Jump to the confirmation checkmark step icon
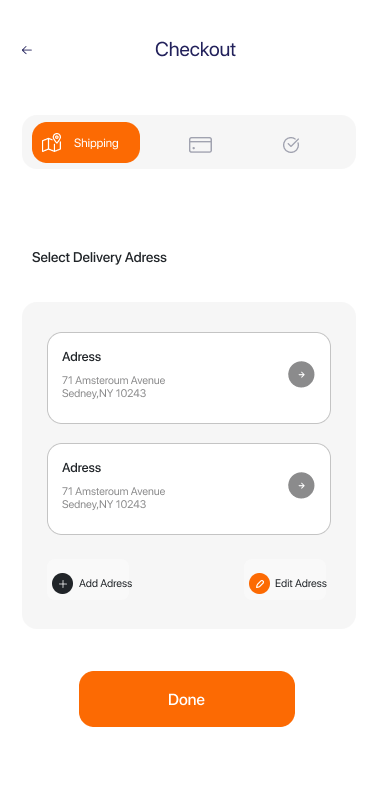 291,145
